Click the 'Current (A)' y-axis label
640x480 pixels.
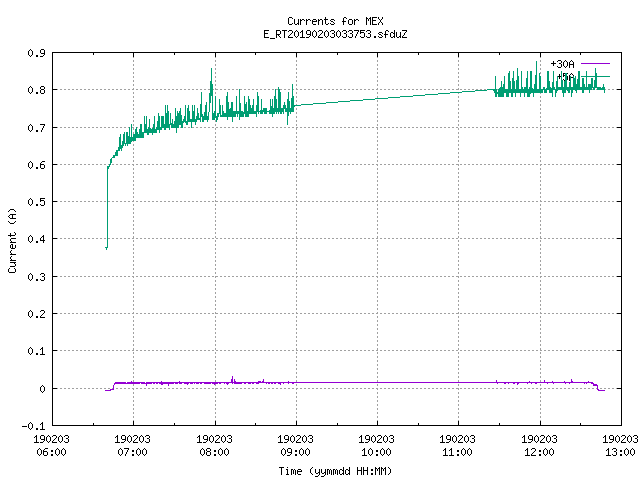pyautogui.click(x=12, y=241)
